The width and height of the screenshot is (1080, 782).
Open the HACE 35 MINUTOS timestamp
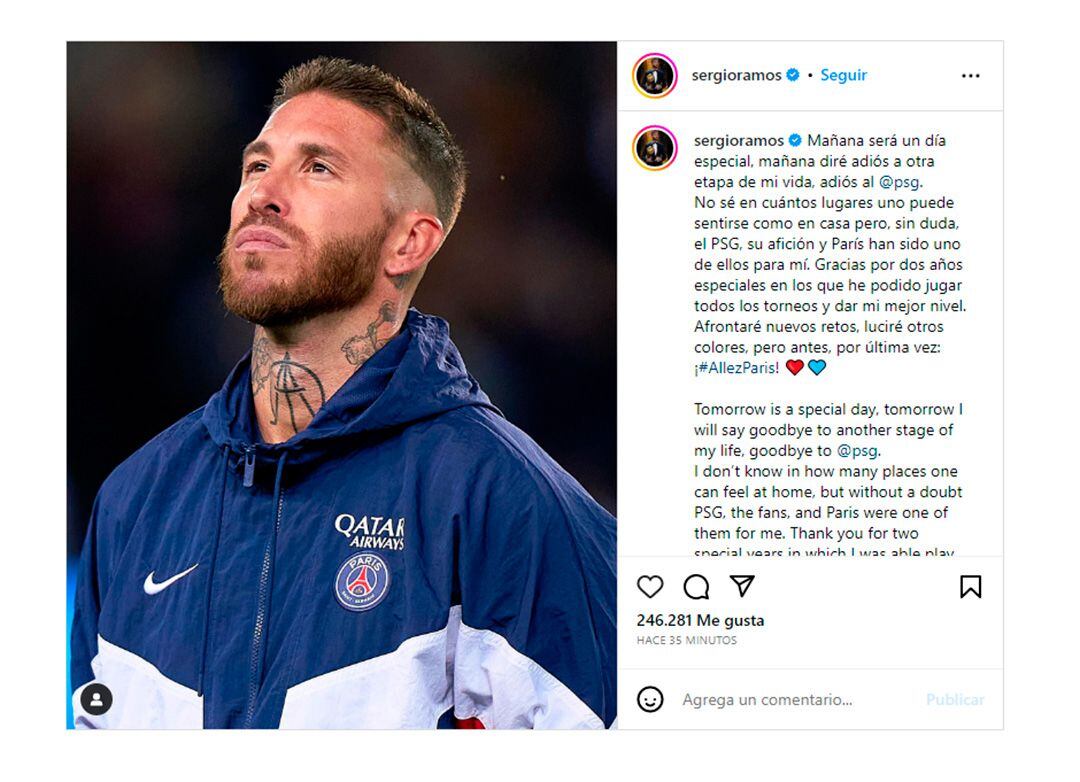pos(686,640)
